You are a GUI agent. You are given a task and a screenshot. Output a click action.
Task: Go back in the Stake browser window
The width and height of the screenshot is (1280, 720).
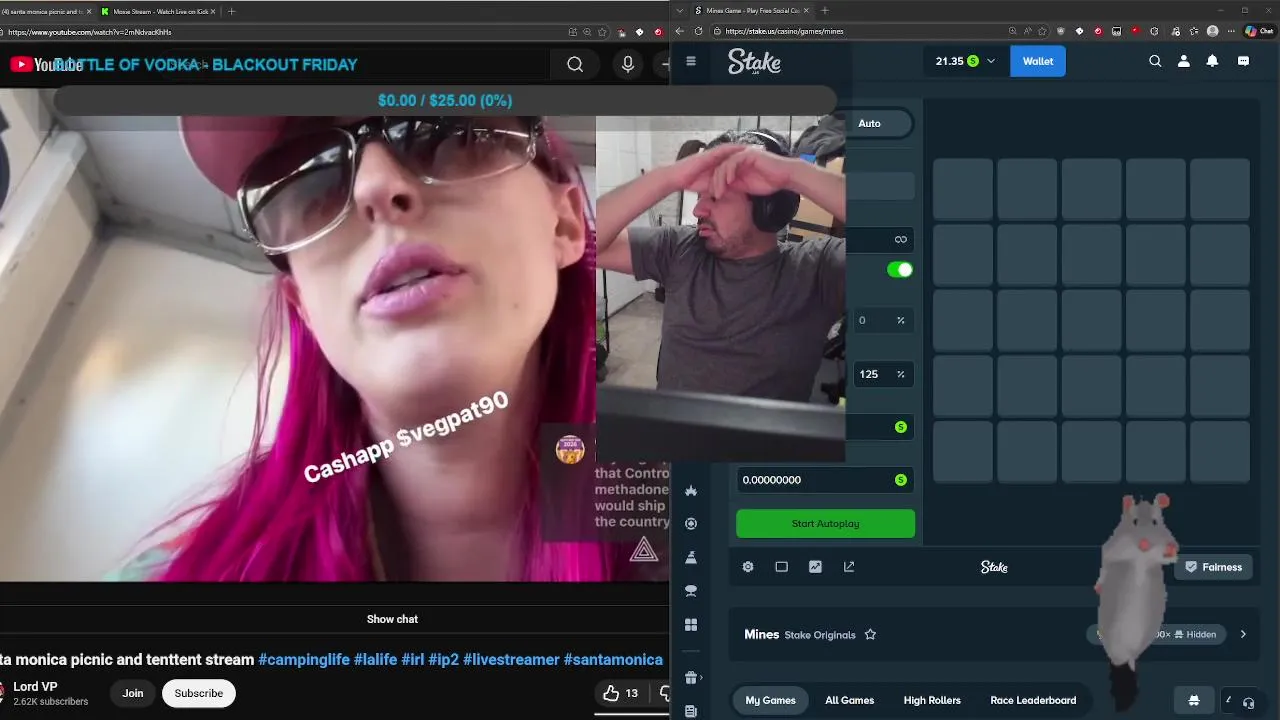coord(680,31)
